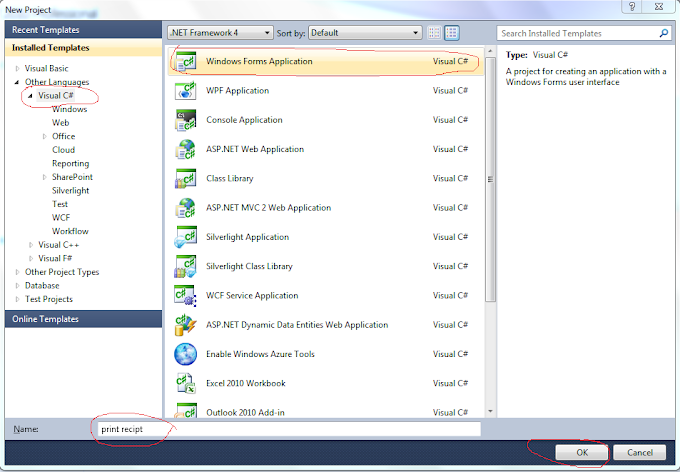
Task: Expand the Test Projects node
Action: 17,299
